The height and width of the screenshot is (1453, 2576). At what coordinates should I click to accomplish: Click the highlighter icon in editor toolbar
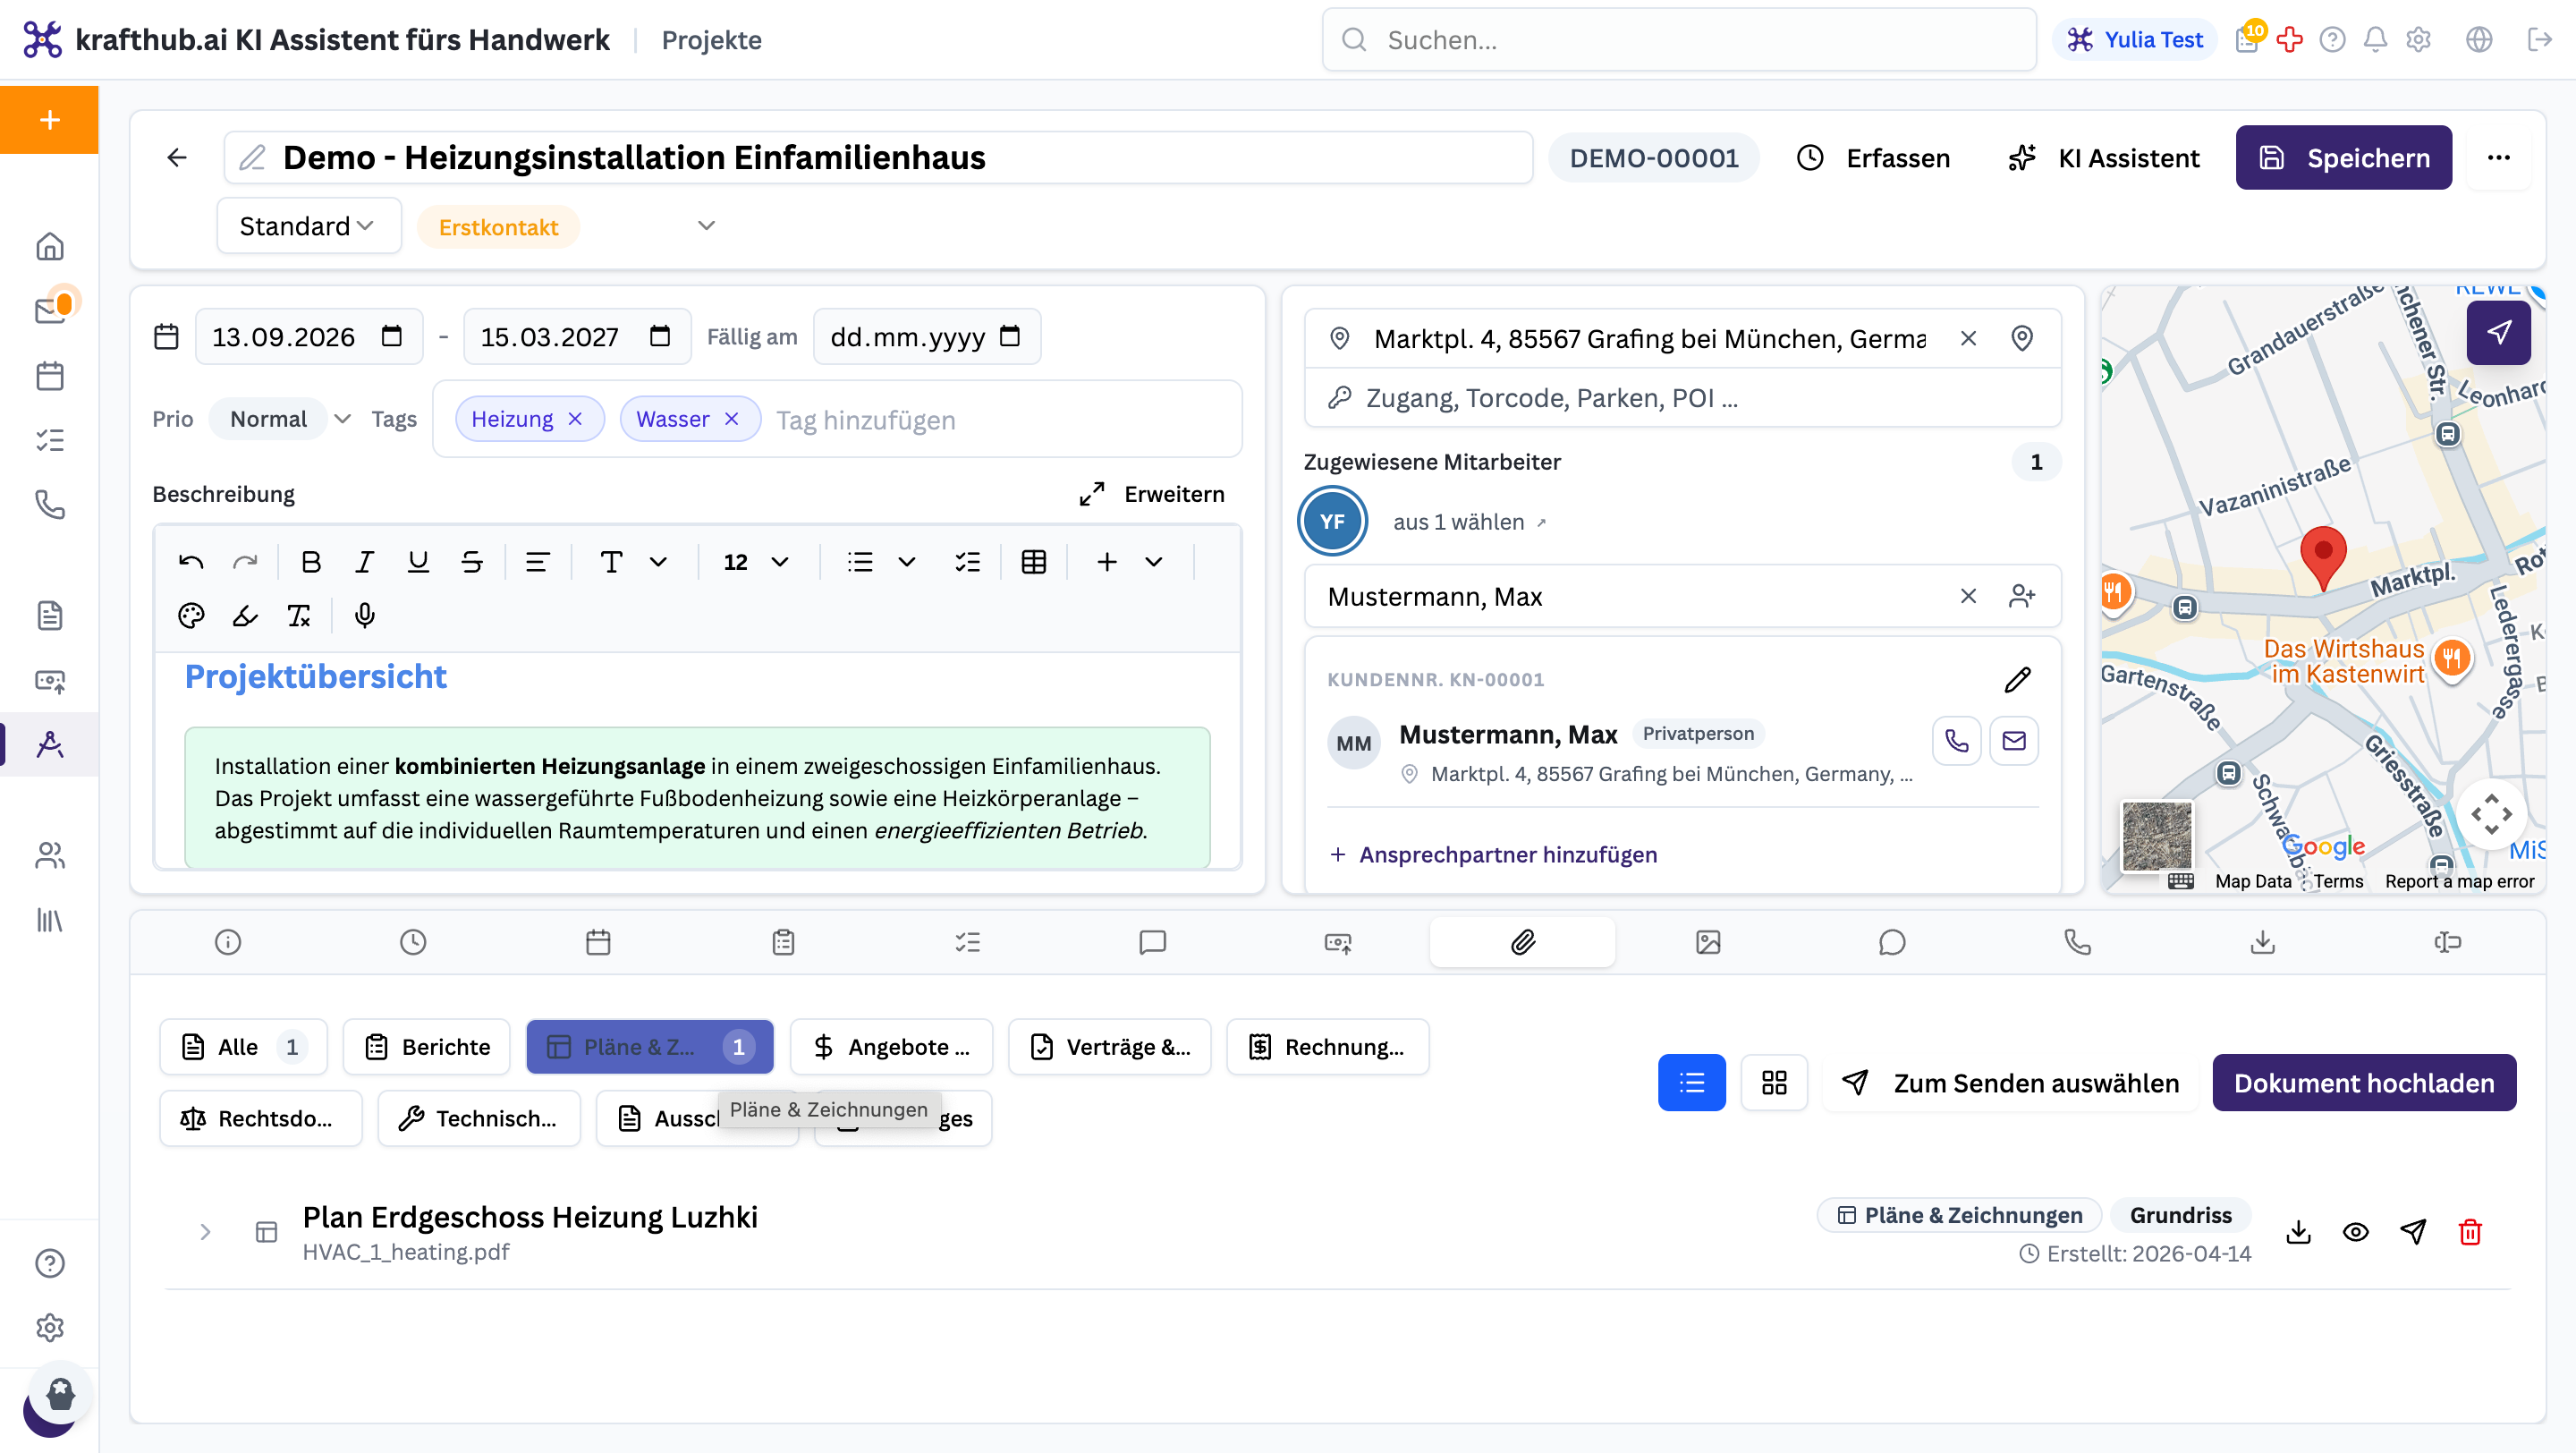click(x=245, y=615)
